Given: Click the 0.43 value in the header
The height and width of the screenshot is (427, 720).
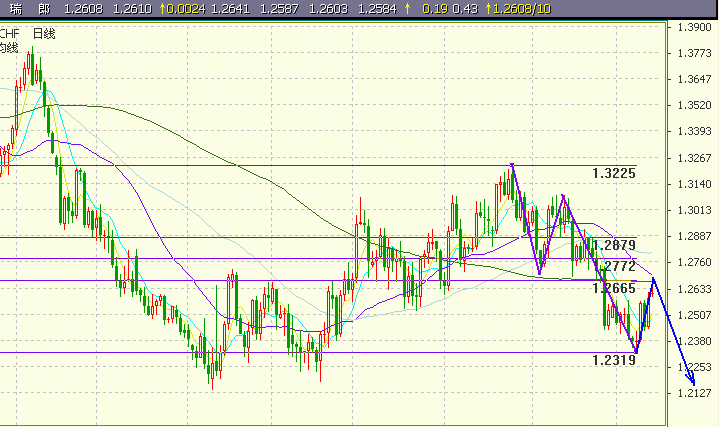Looking at the screenshot, I should pyautogui.click(x=465, y=9).
